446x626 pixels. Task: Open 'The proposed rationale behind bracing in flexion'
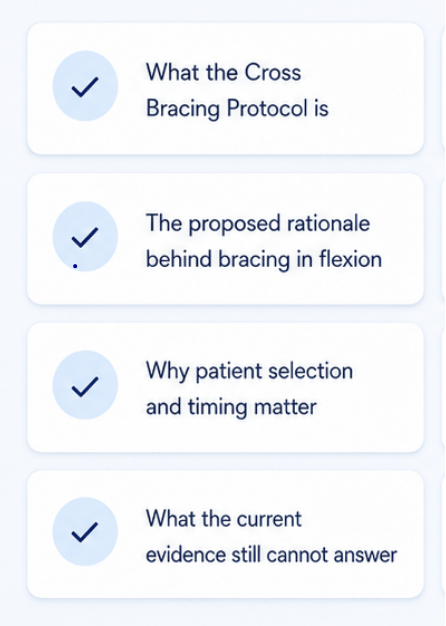(264, 241)
